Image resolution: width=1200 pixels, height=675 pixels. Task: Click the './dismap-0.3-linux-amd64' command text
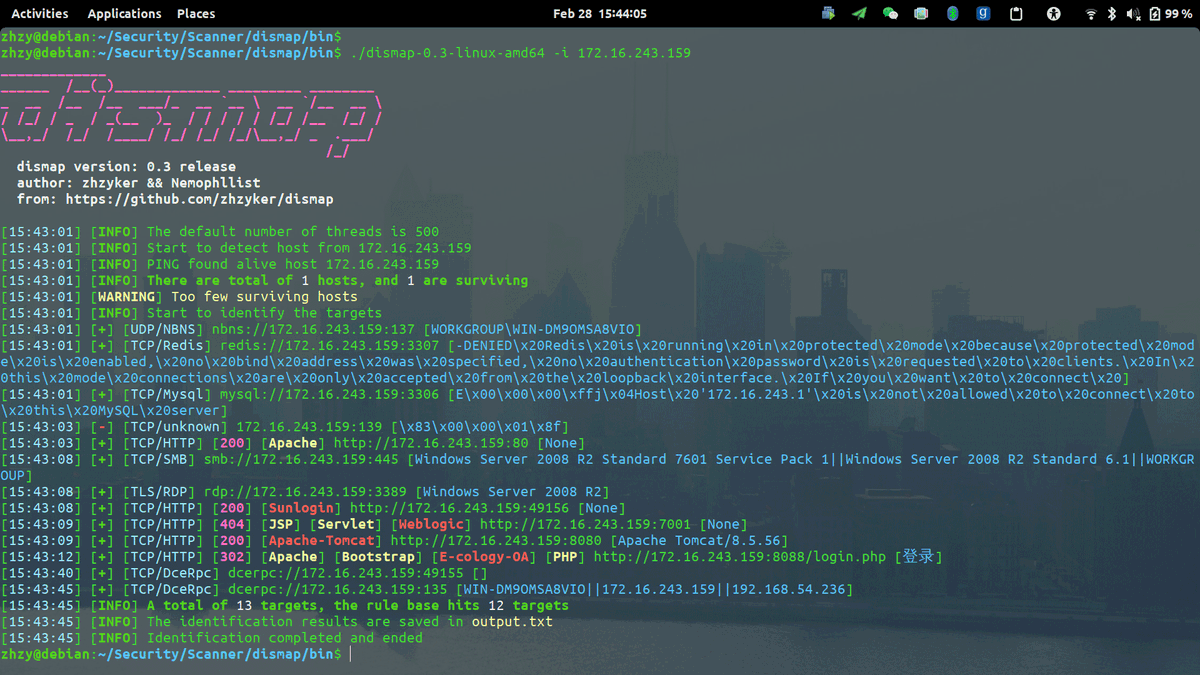(x=449, y=53)
